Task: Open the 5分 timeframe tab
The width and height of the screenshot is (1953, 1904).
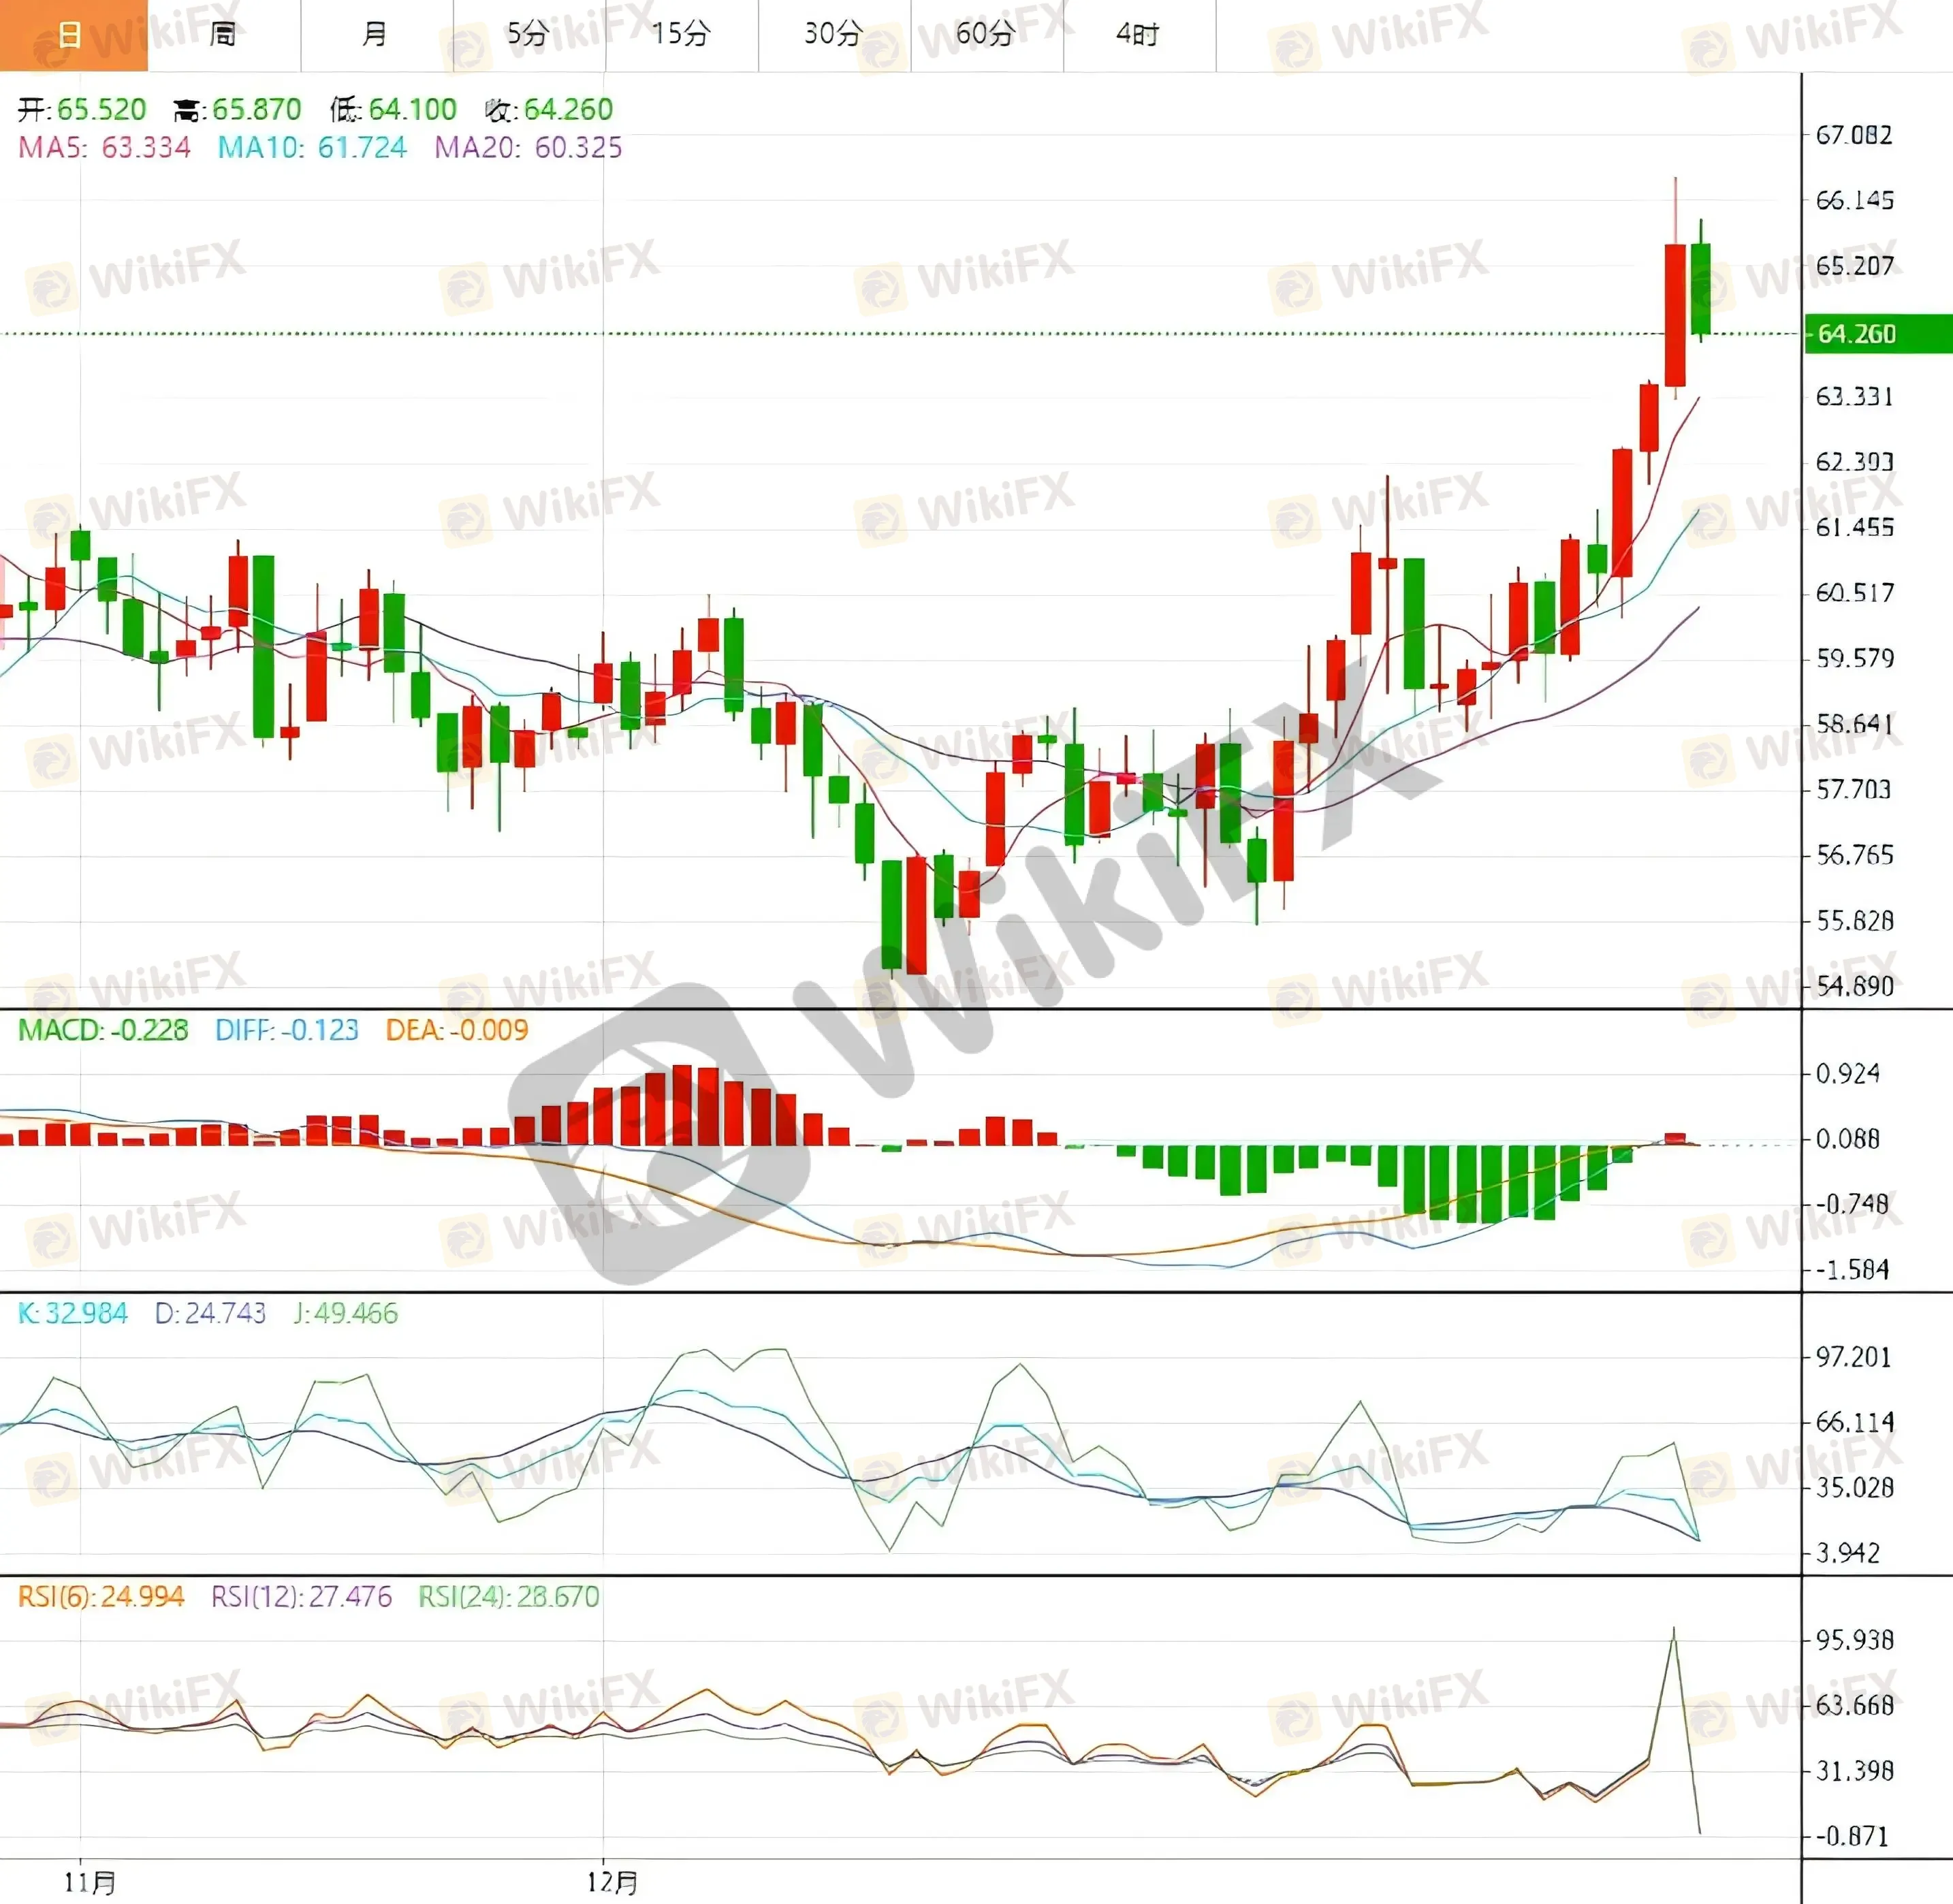Action: [x=528, y=35]
